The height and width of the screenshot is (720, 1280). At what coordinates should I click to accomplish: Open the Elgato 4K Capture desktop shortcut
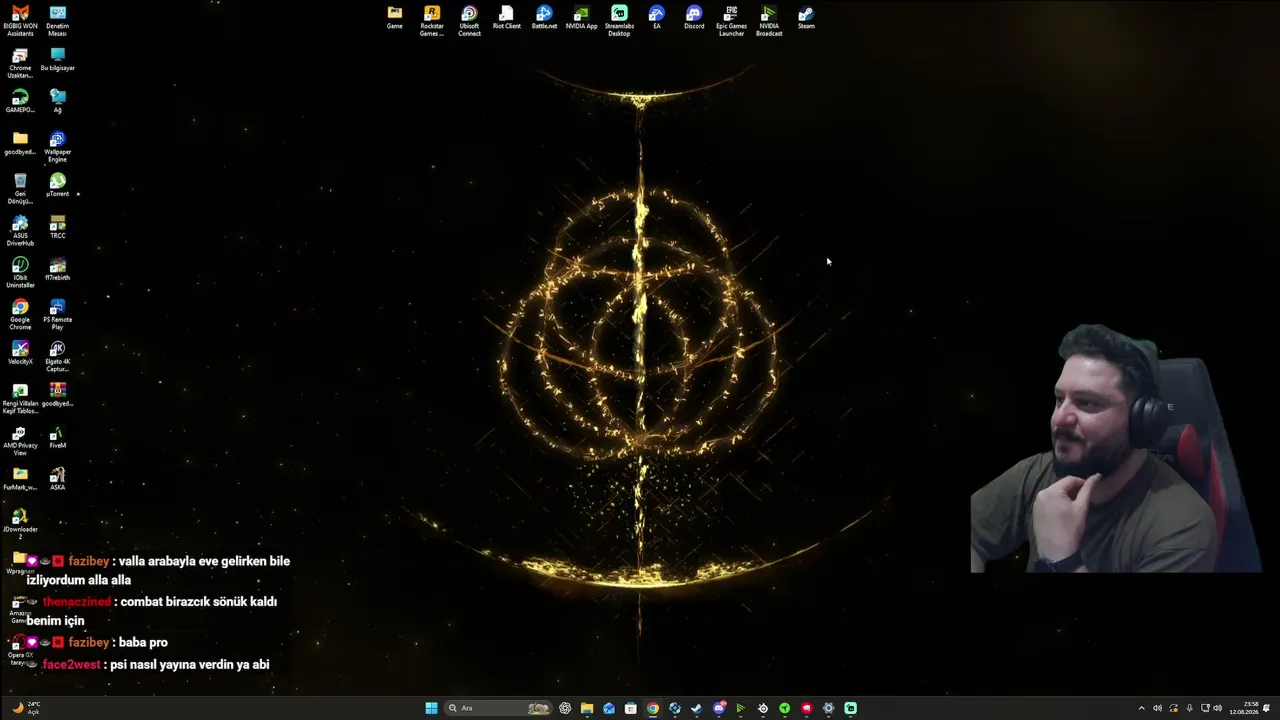[58, 356]
